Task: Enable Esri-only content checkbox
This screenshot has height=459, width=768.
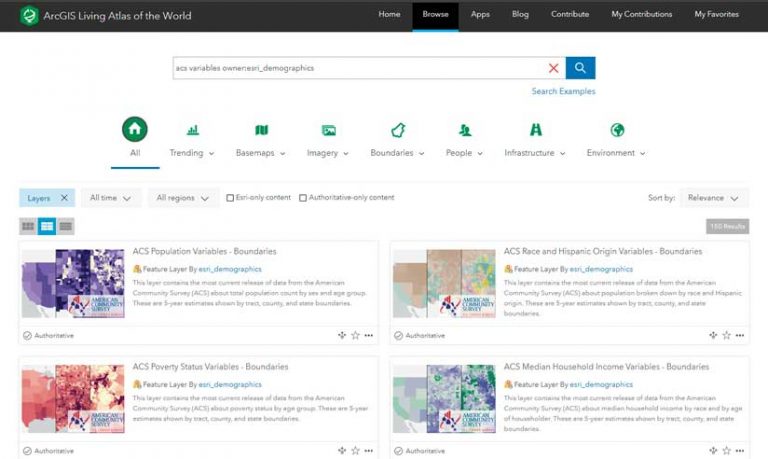Action: [230, 198]
